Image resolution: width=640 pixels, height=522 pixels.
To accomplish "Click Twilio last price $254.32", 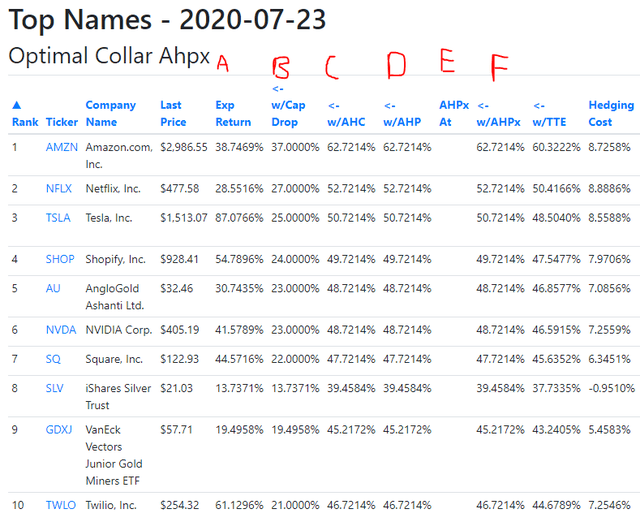I will point(180,505).
